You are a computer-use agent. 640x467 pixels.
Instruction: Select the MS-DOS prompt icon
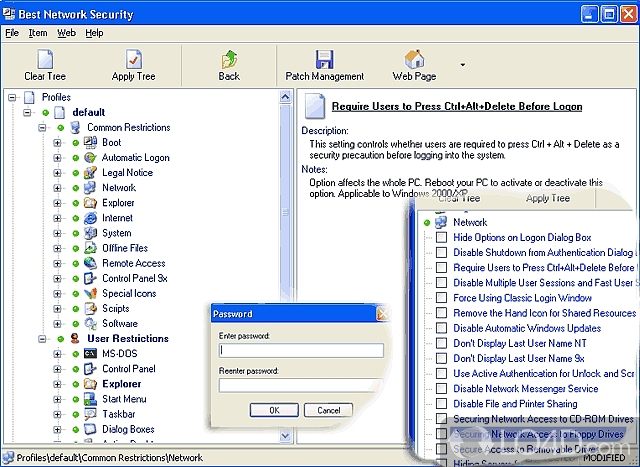[x=90, y=354]
